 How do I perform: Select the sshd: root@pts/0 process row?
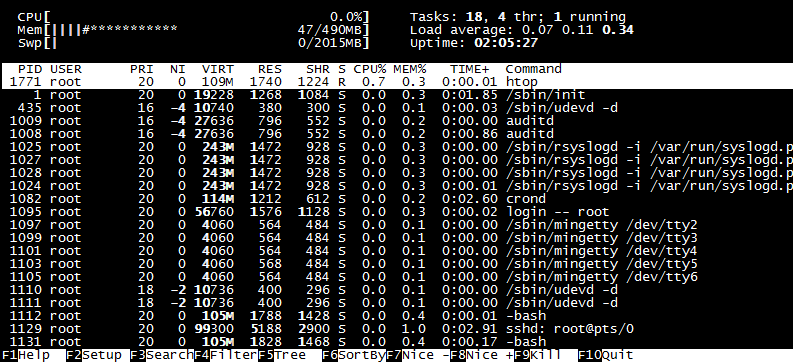point(396,329)
